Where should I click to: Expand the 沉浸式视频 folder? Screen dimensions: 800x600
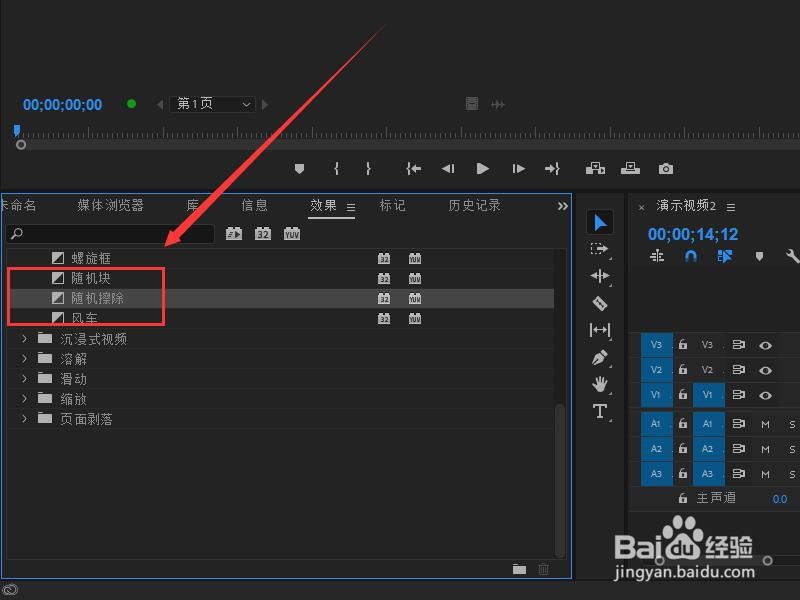24,338
